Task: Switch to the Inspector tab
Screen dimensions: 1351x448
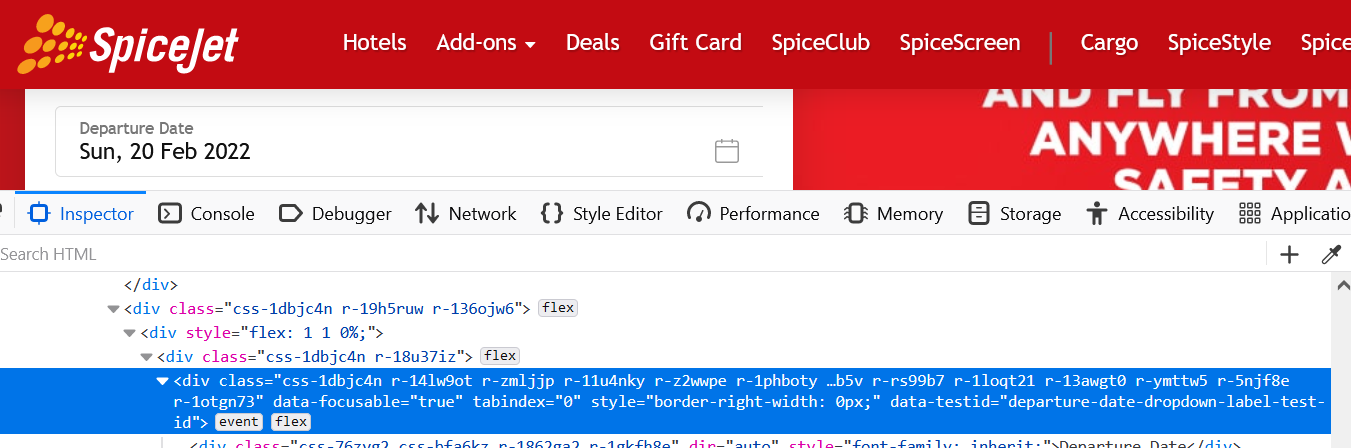Action: pyautogui.click(x=81, y=213)
